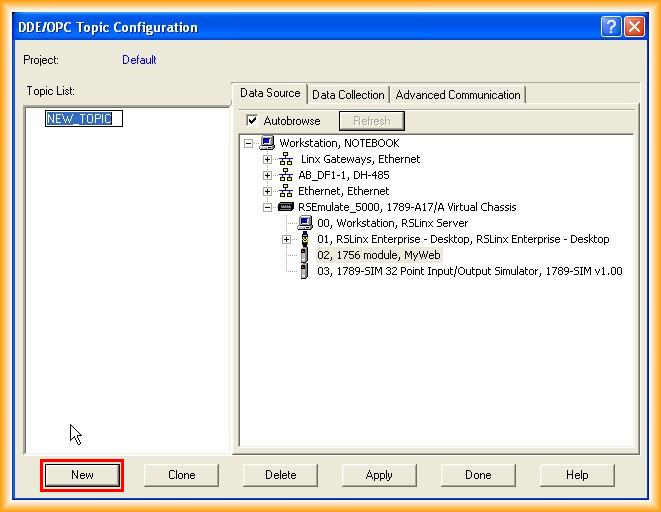Image resolution: width=661 pixels, height=512 pixels.
Task: Click the AB_DF1-1 network icon
Action: pyautogui.click(x=286, y=175)
